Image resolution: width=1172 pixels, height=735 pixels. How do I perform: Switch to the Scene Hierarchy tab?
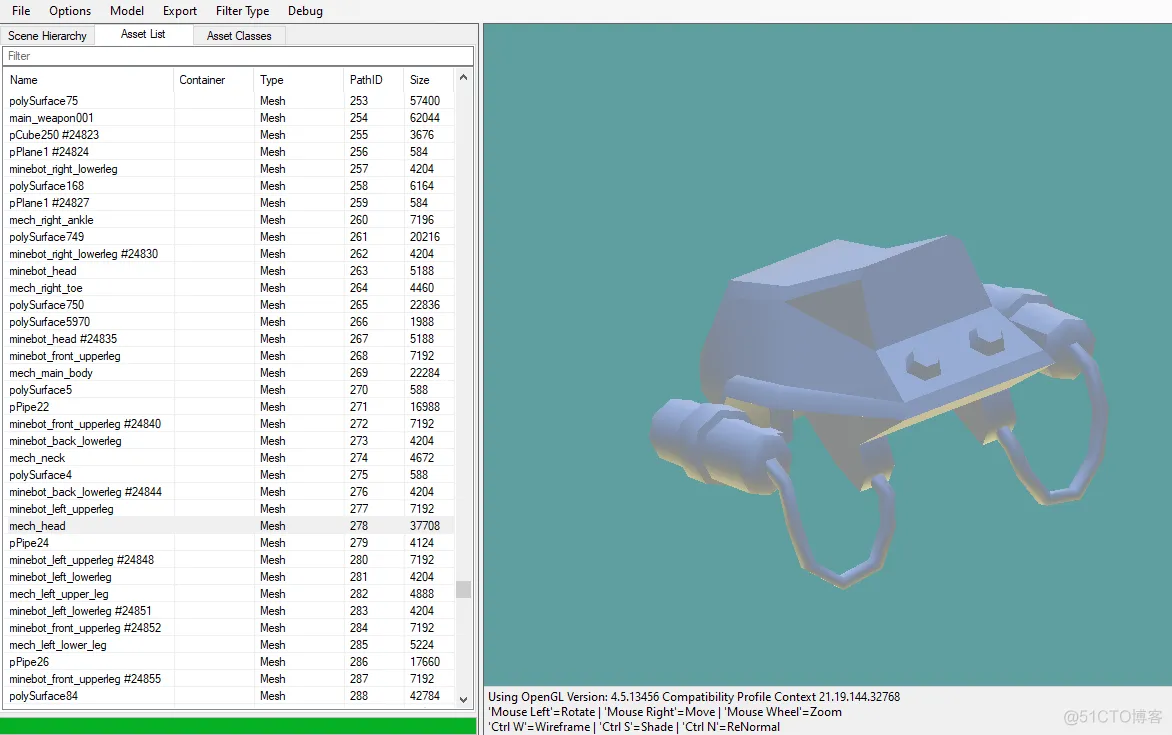47,36
